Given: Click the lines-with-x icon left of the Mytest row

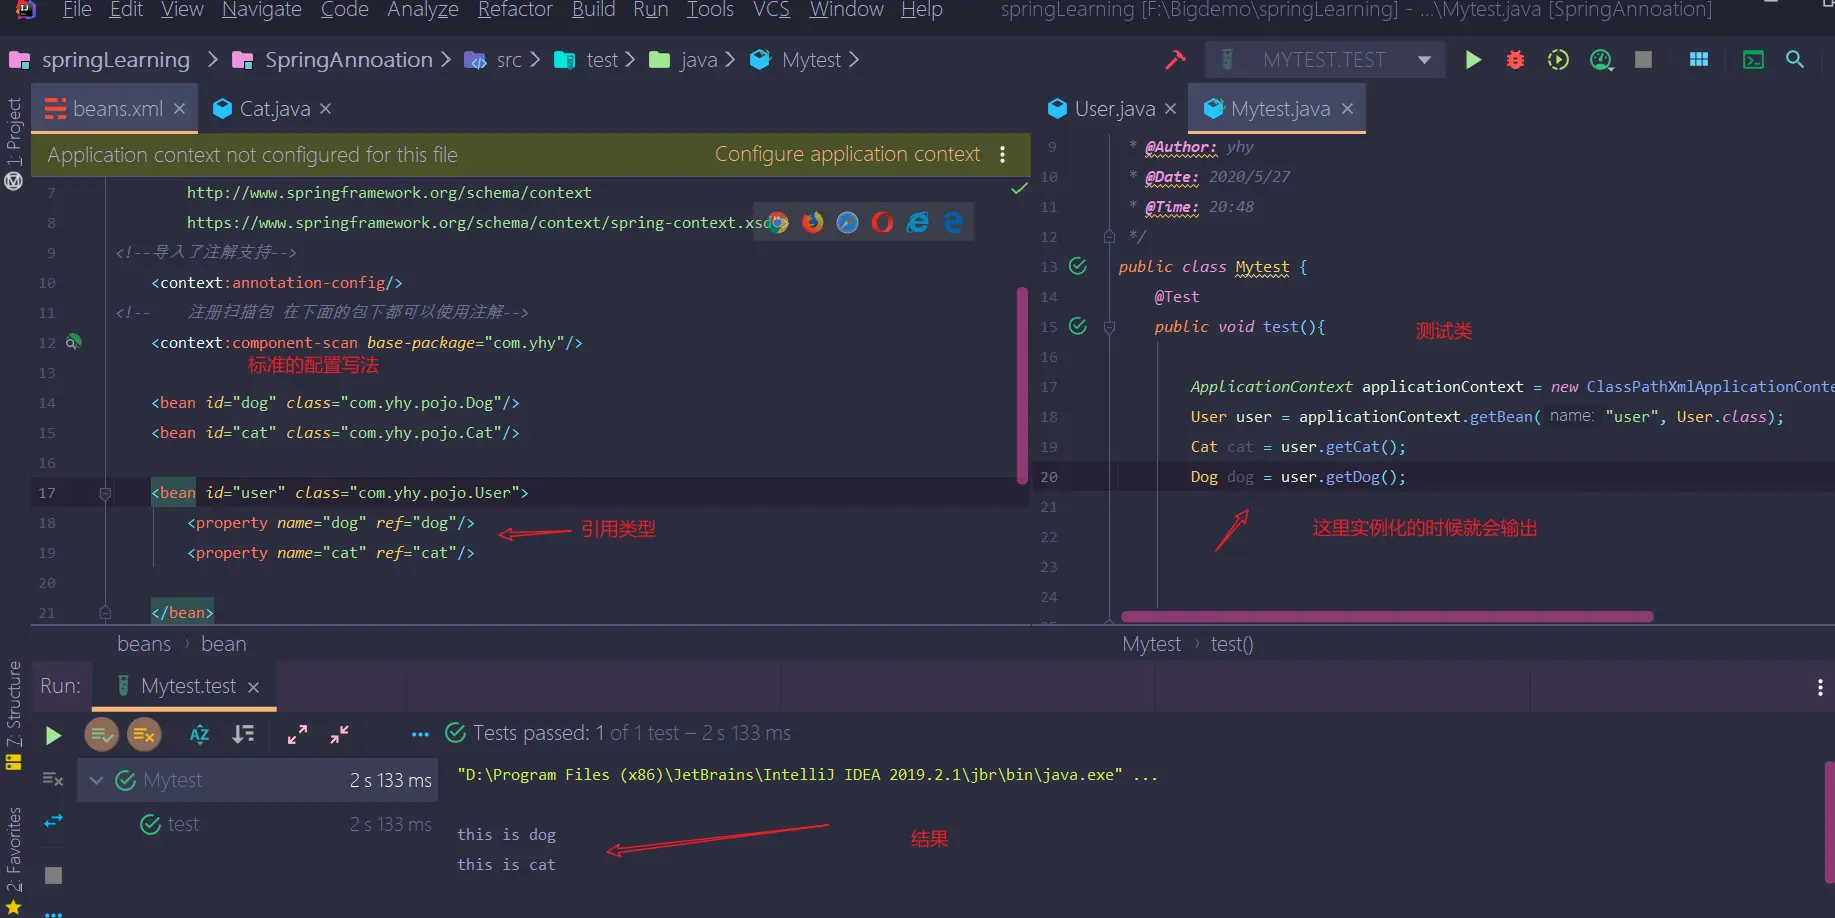Looking at the screenshot, I should pyautogui.click(x=54, y=779).
